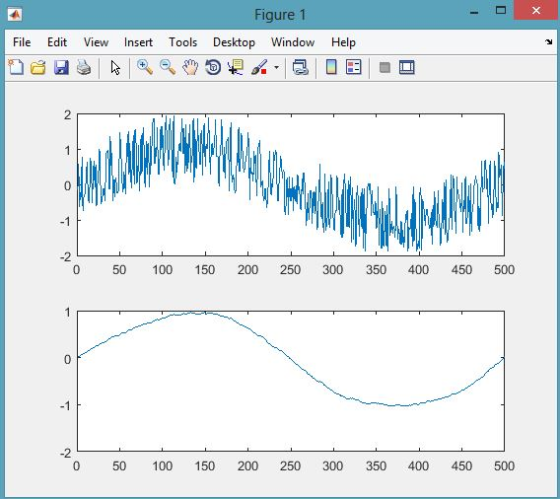
Task: Maximize the Figure 1 window
Action: tap(501, 10)
